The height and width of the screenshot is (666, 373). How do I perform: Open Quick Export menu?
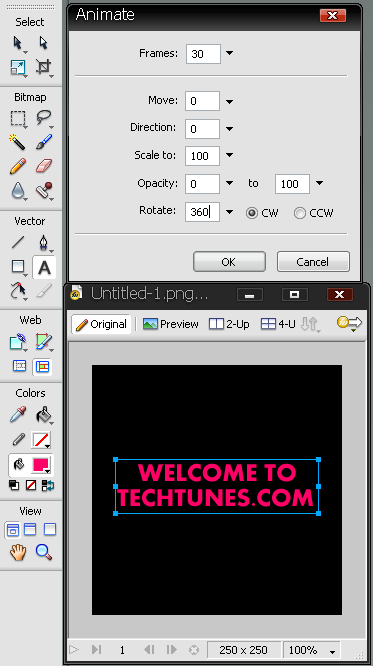point(349,324)
